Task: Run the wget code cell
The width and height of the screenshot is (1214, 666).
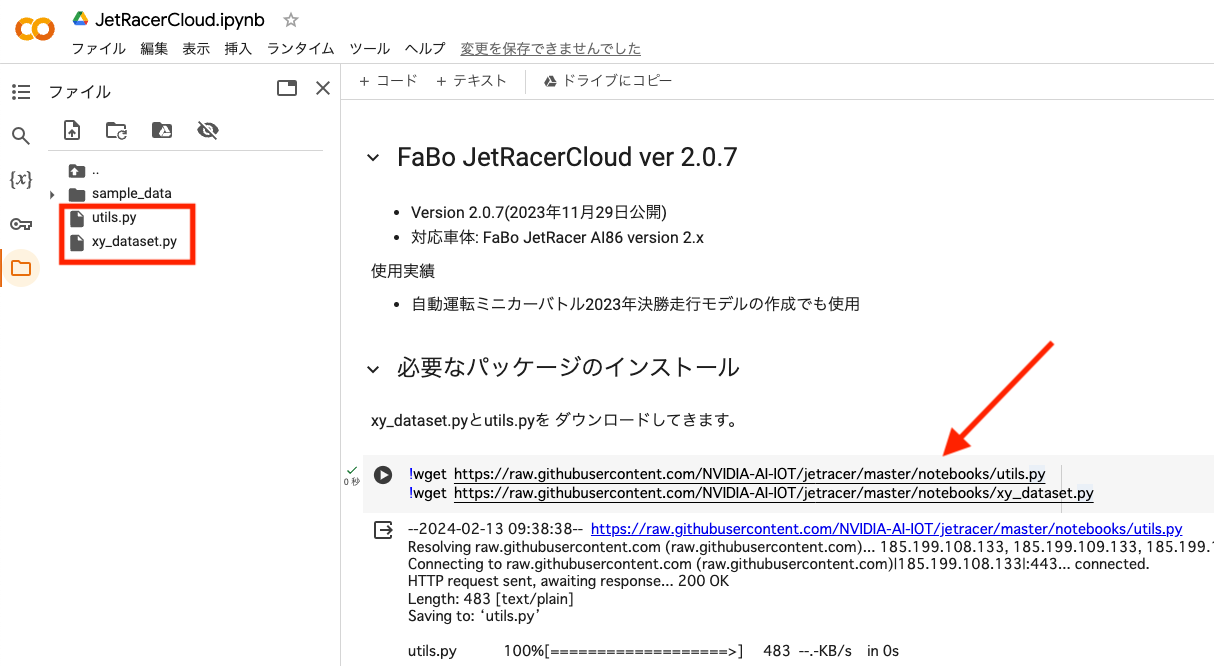Action: coord(383,474)
